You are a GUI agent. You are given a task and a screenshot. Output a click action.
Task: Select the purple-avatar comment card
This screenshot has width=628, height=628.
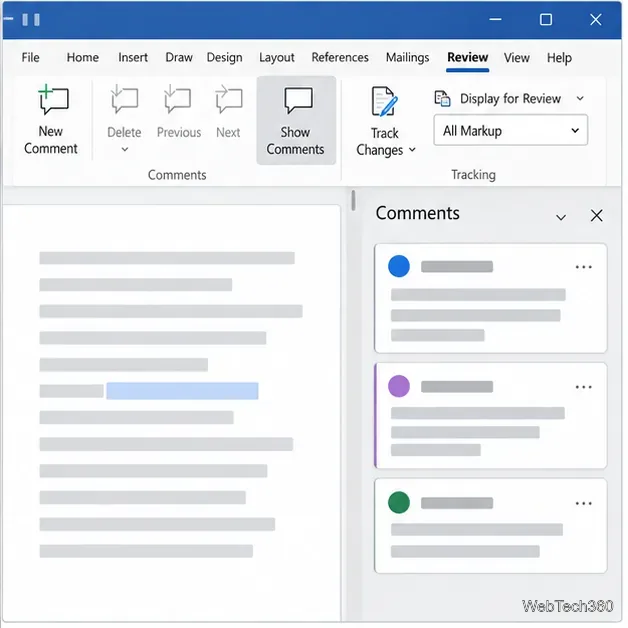tap(491, 415)
